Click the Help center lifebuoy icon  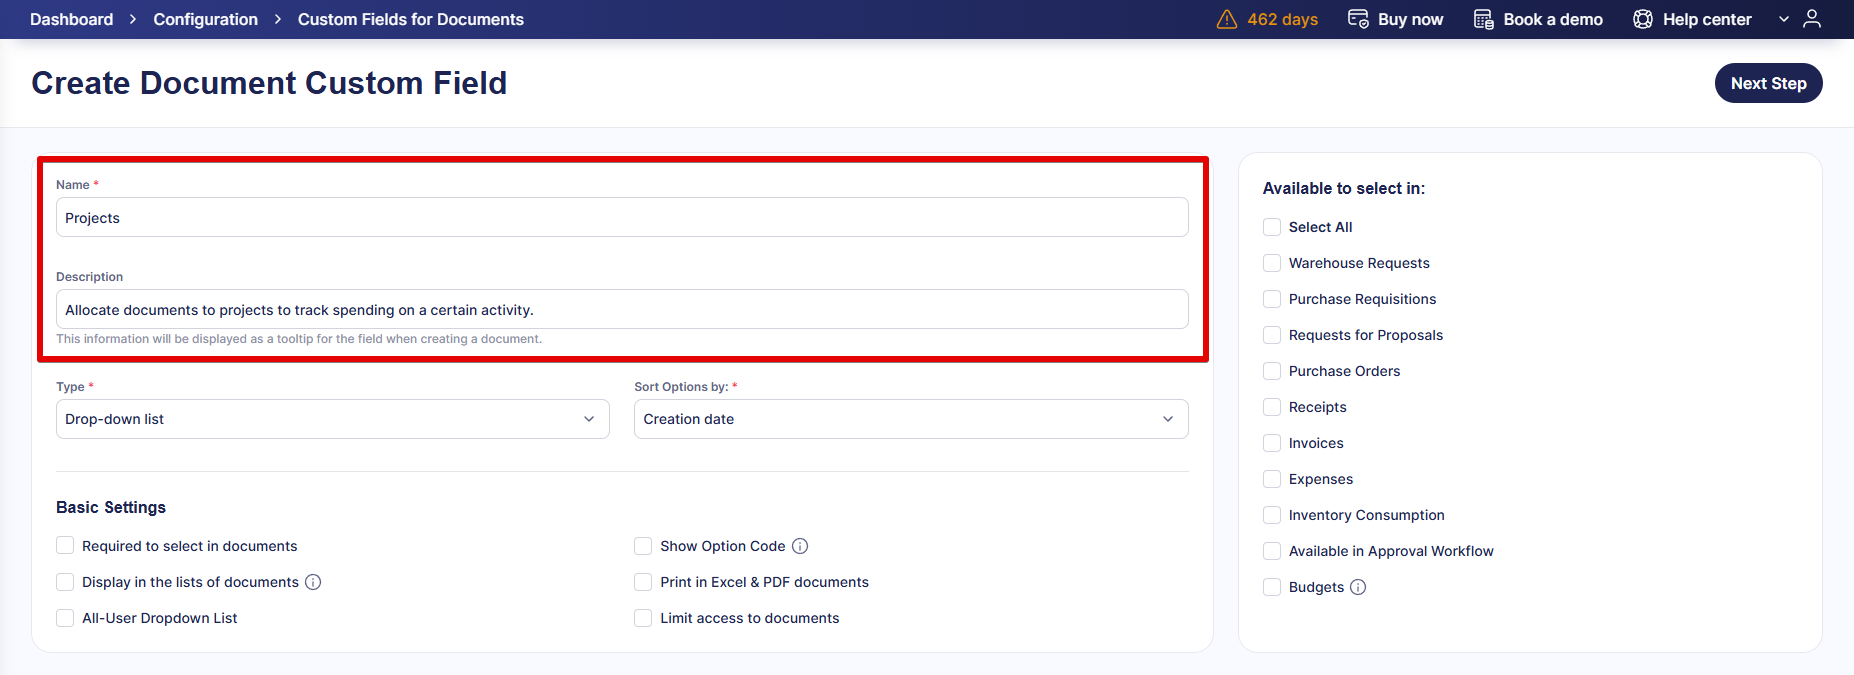click(1643, 19)
